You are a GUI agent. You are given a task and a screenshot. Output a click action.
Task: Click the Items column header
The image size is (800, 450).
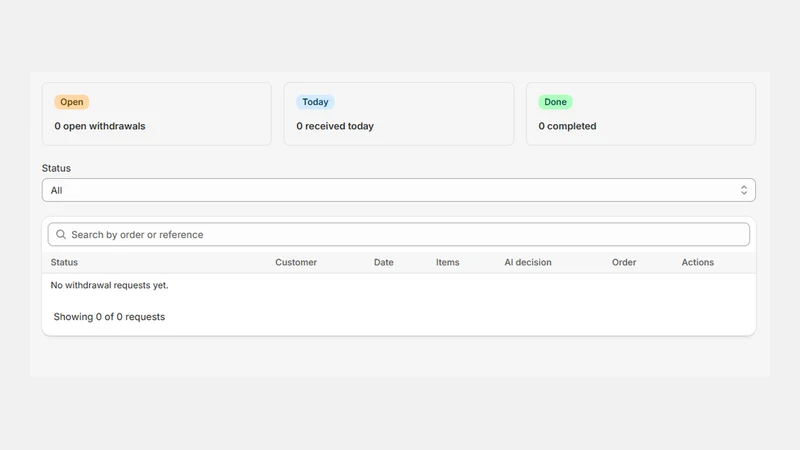pos(447,262)
